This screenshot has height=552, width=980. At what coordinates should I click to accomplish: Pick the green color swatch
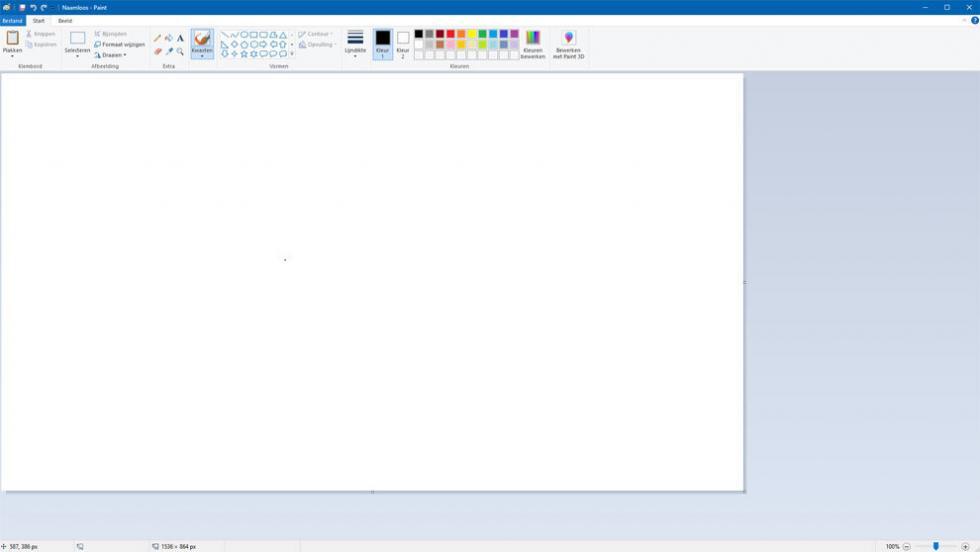pos(482,34)
